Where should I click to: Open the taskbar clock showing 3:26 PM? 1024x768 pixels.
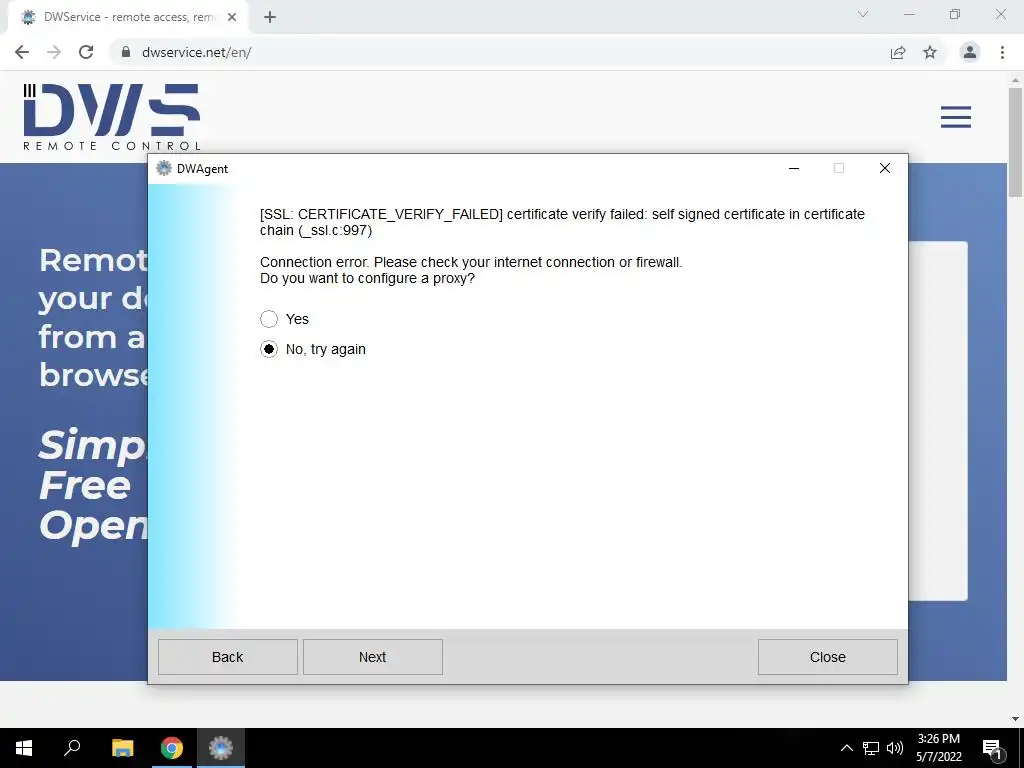click(x=938, y=748)
